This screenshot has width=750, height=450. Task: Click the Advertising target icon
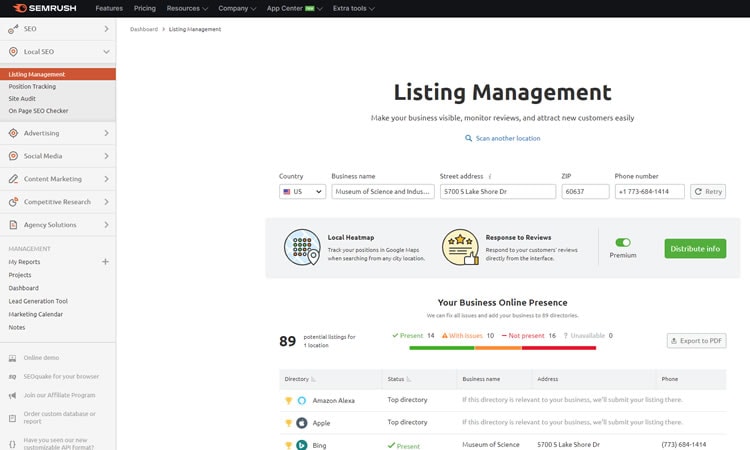tap(13, 133)
